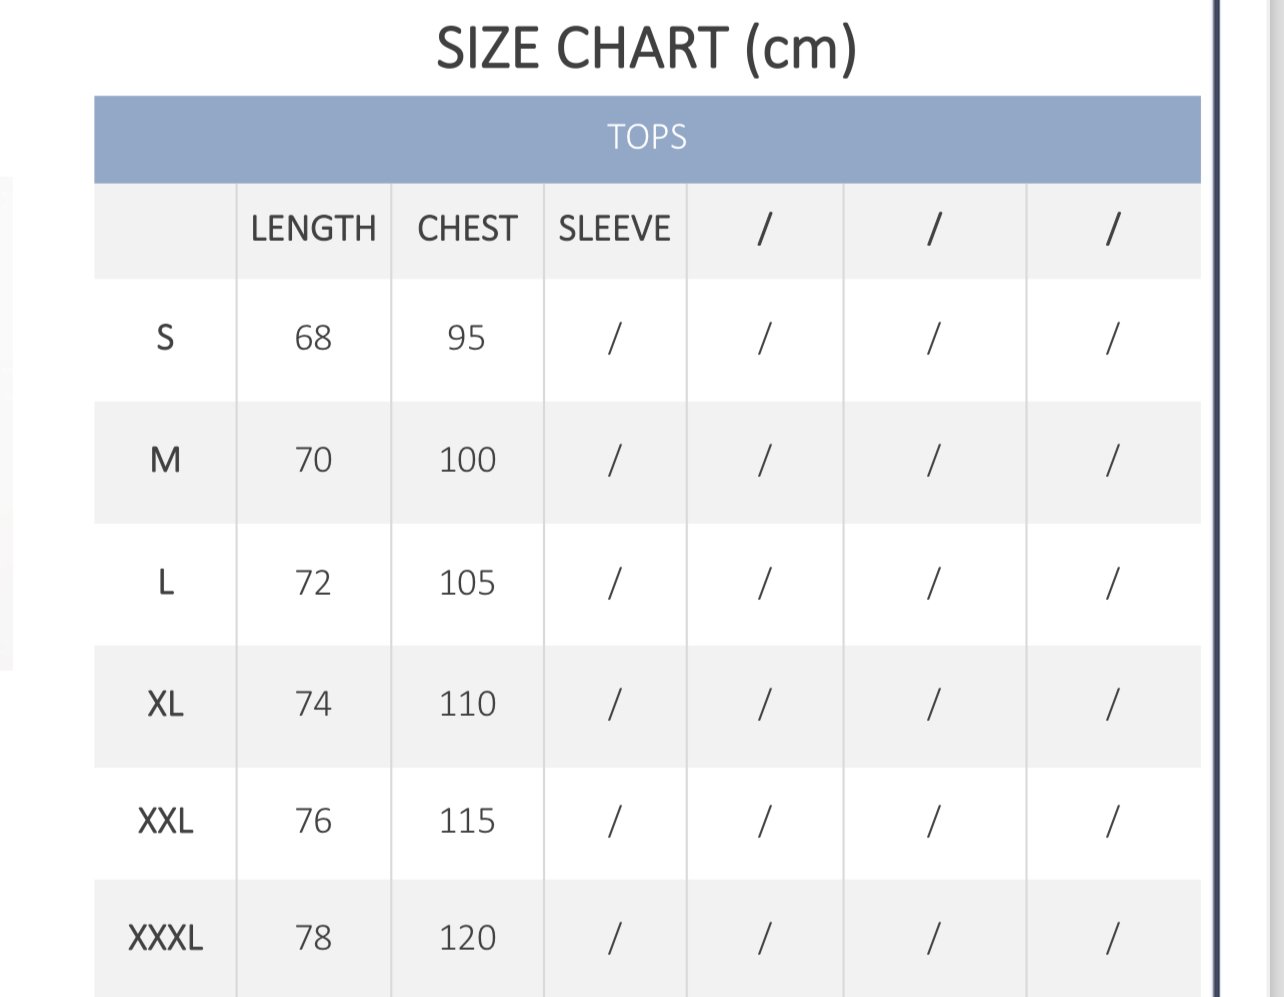Select the chest value 120
1284x997 pixels.
(x=467, y=938)
